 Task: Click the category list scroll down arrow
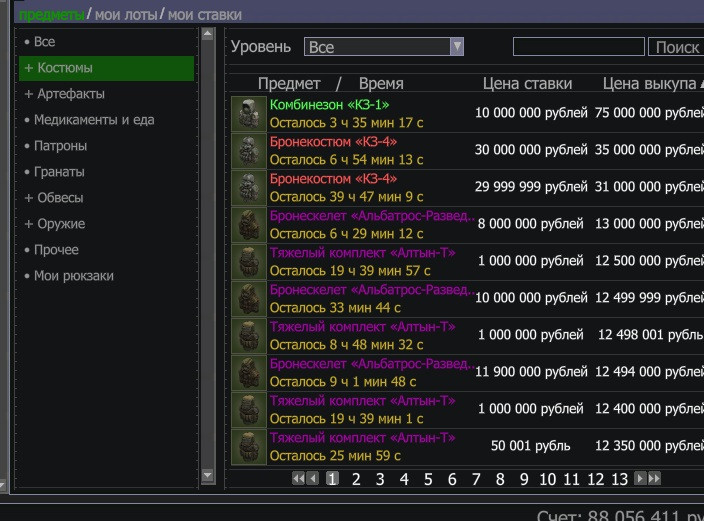tap(207, 475)
